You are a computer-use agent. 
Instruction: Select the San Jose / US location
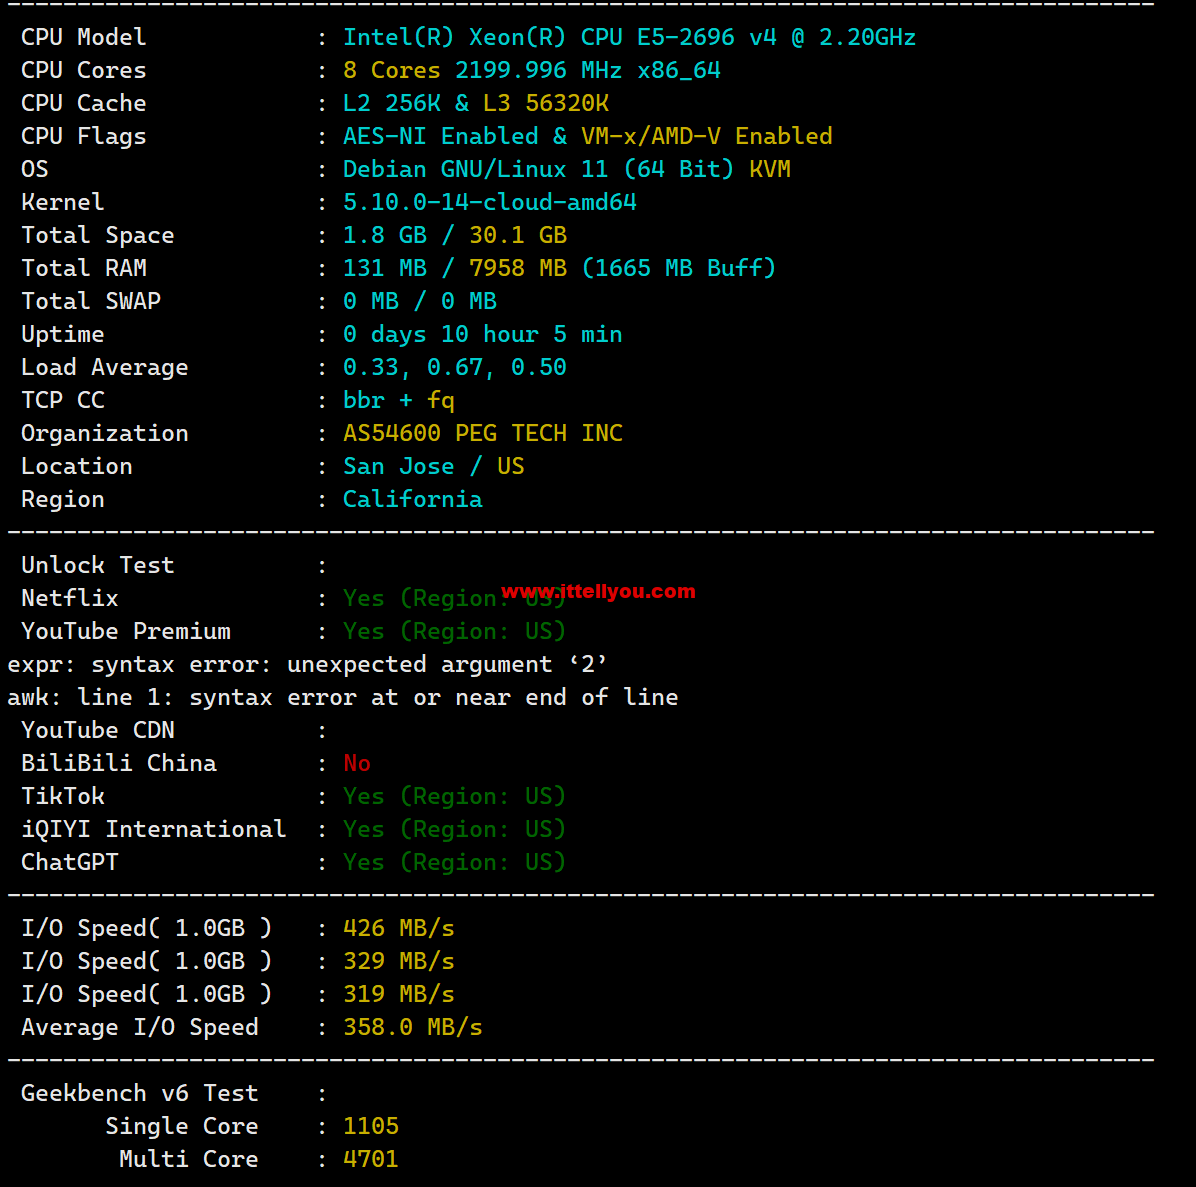click(x=434, y=466)
